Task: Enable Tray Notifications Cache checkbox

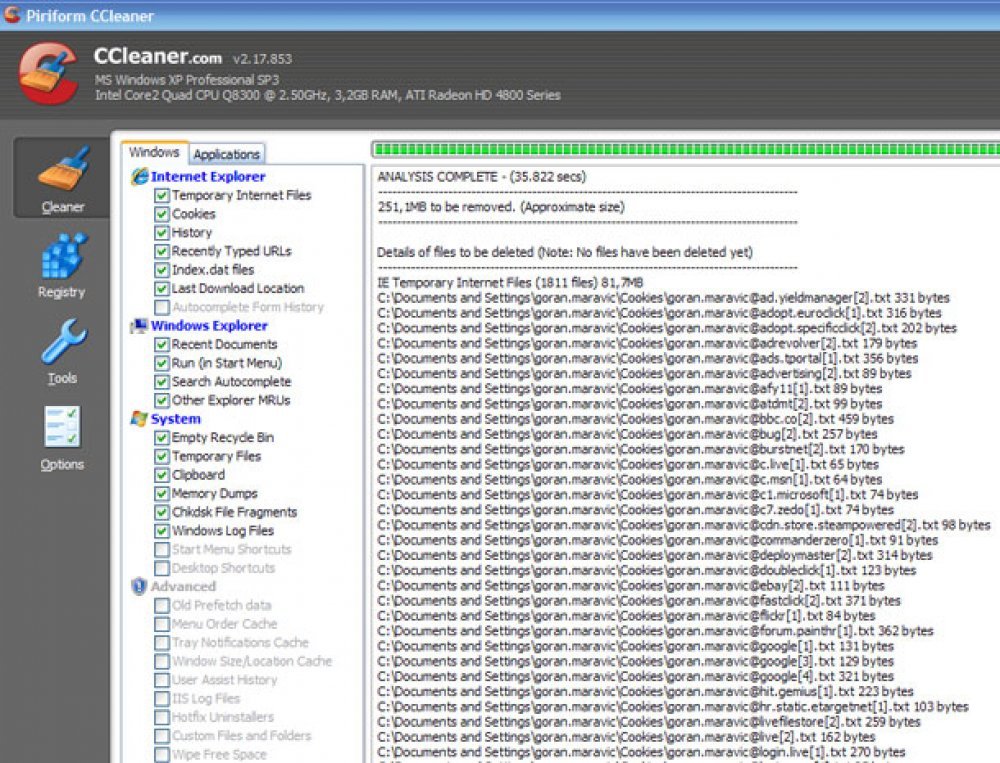Action: tap(162, 642)
